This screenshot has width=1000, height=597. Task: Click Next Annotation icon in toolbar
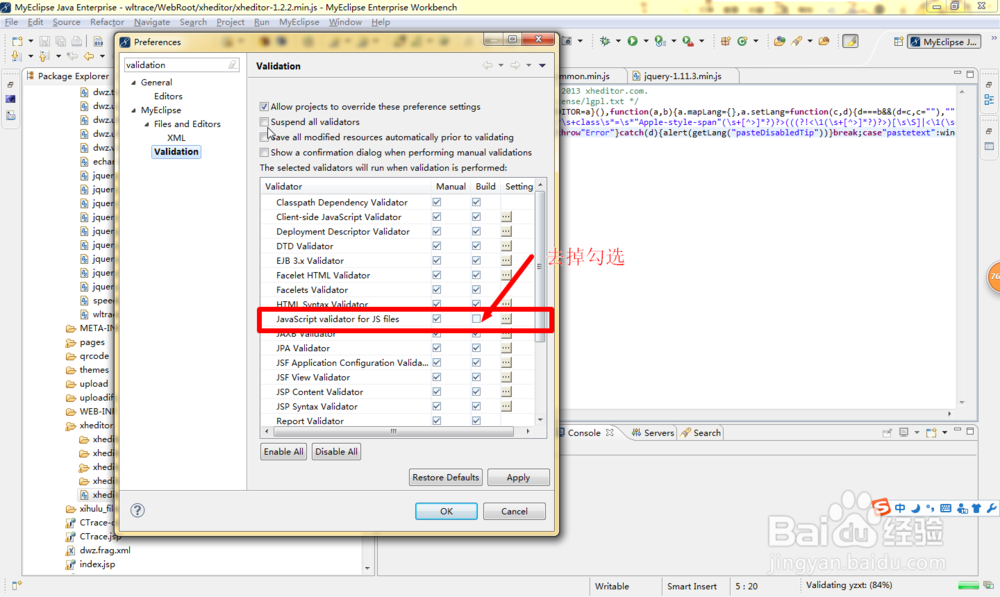15,56
